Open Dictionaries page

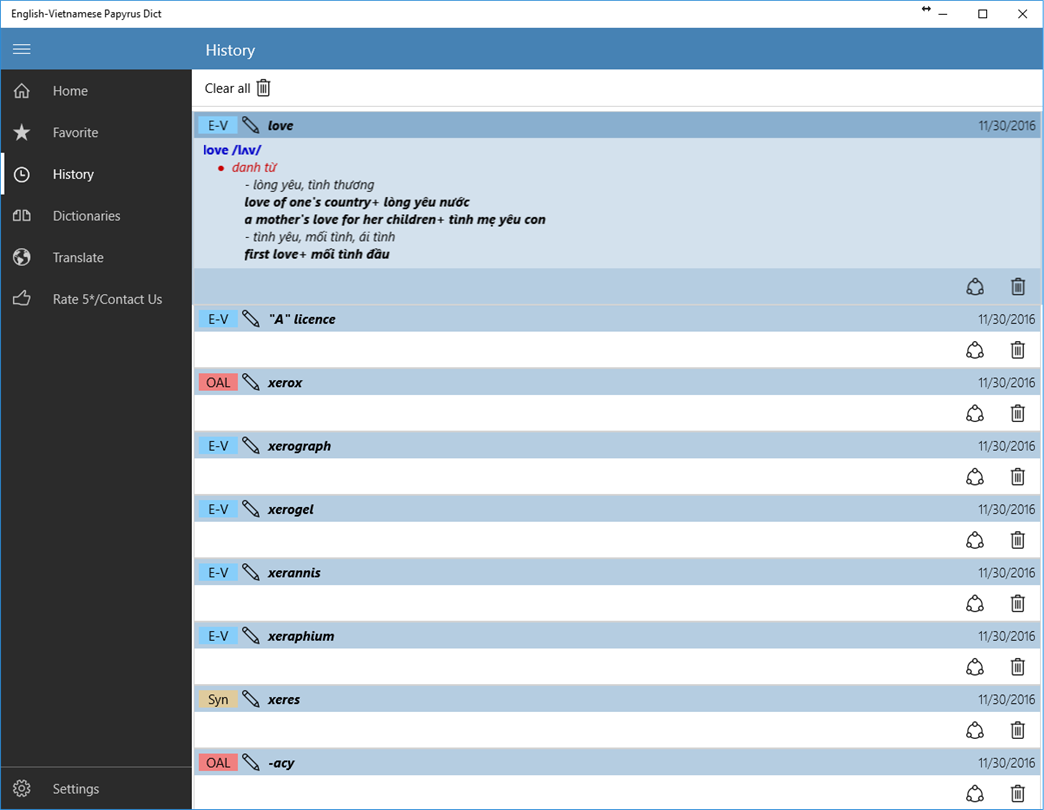point(96,216)
